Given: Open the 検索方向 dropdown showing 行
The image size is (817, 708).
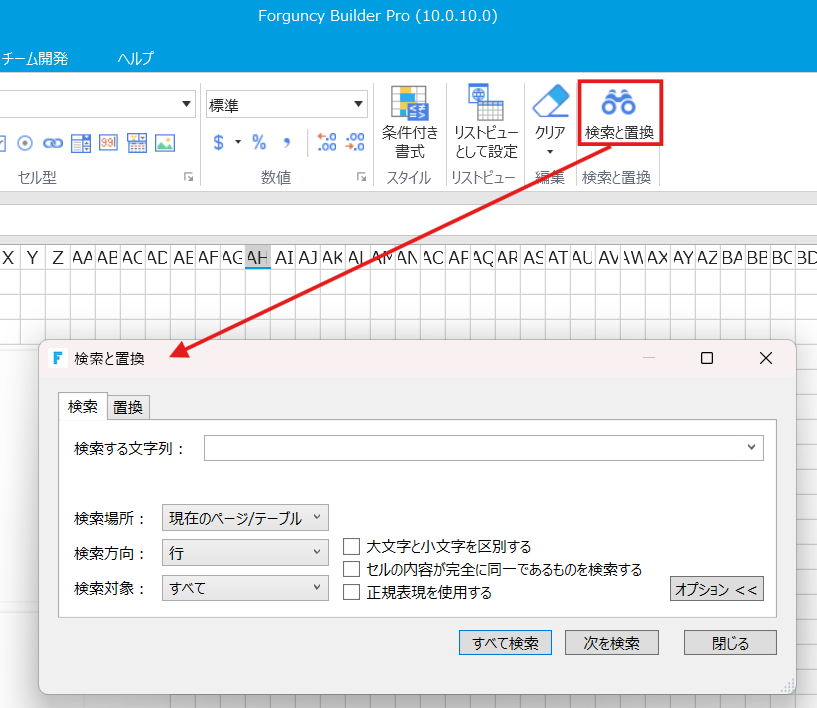Looking at the screenshot, I should click(245, 552).
